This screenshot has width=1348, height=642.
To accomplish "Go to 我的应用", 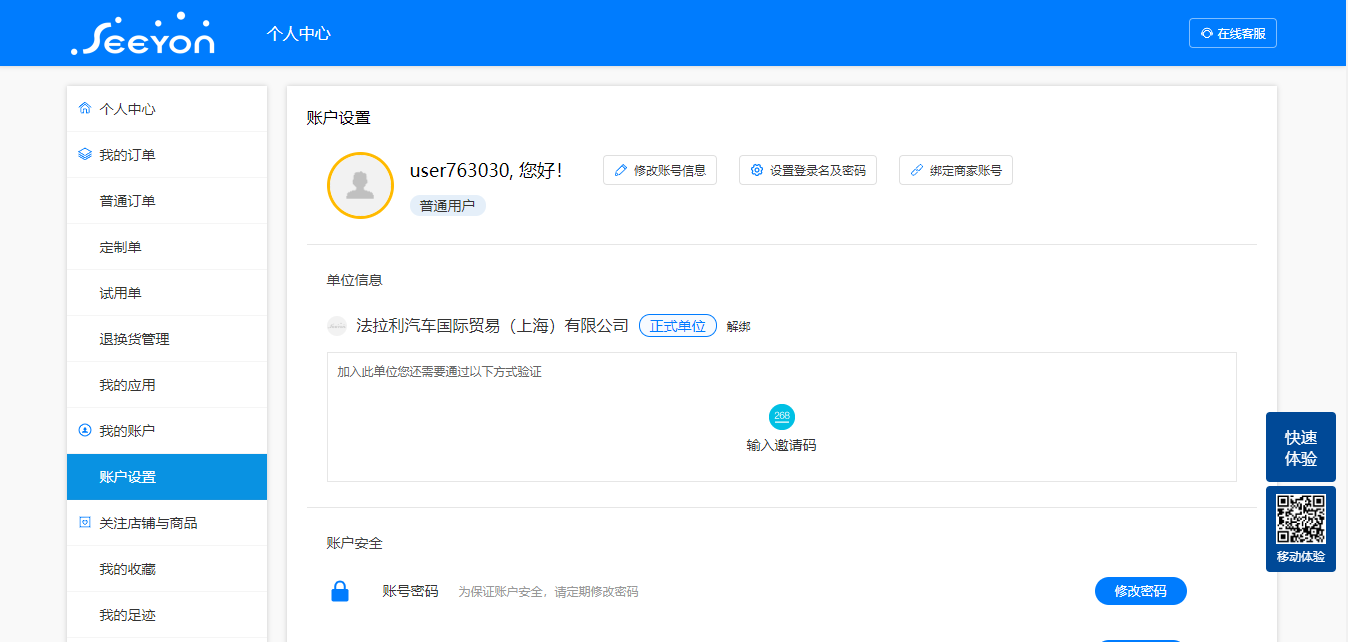I will pyautogui.click(x=167, y=385).
